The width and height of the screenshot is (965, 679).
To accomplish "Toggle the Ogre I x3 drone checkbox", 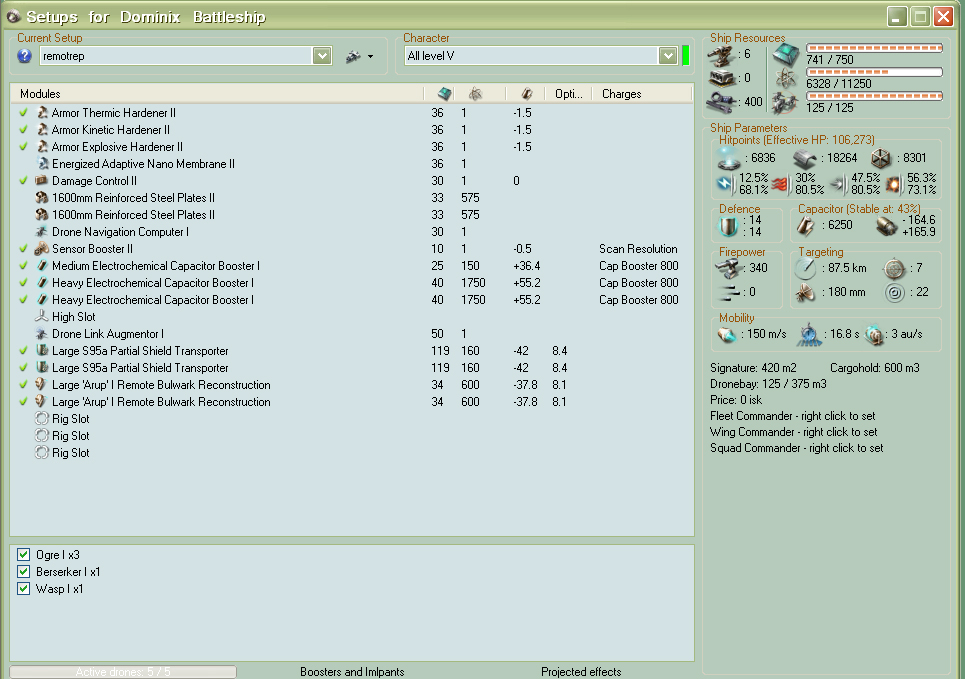I will [23, 555].
